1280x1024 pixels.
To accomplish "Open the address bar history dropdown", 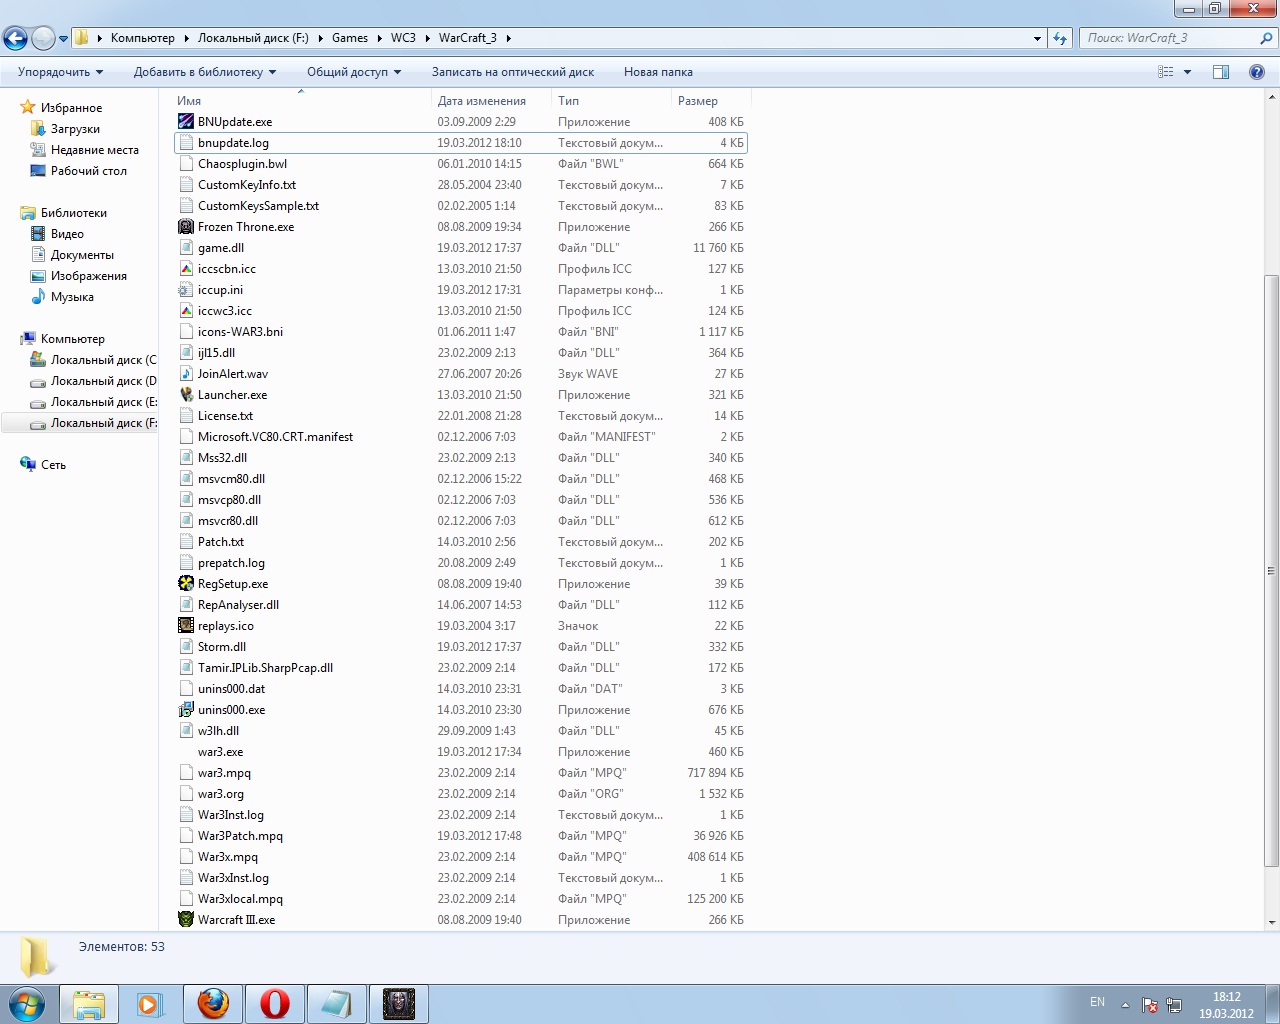I will [x=1037, y=38].
